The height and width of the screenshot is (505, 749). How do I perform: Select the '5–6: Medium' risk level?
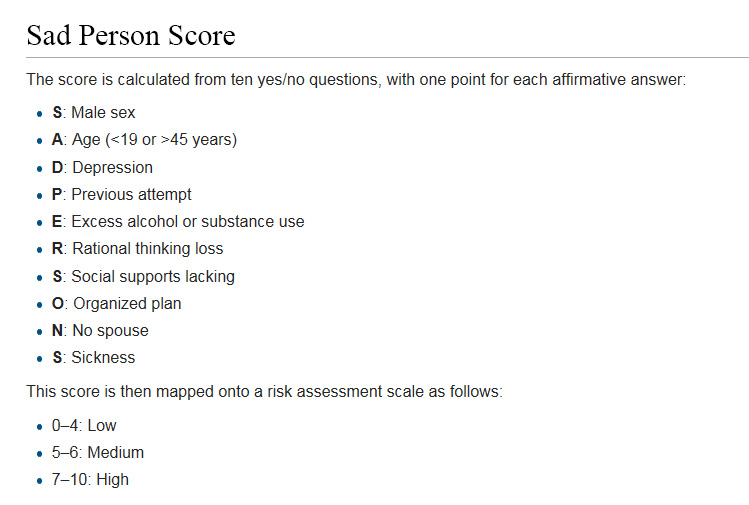[x=98, y=452]
